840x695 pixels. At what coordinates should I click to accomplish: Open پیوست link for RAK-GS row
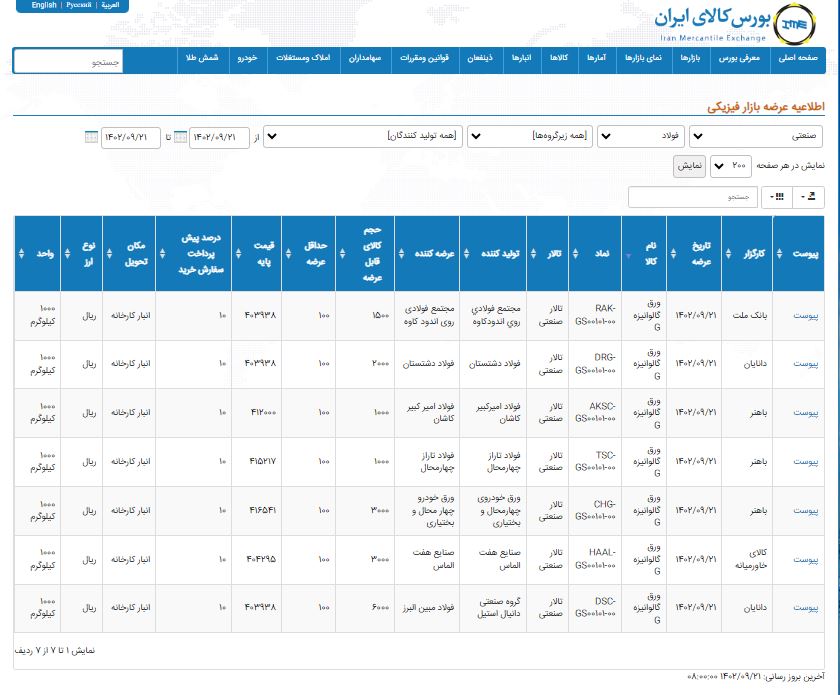pyautogui.click(x=805, y=316)
